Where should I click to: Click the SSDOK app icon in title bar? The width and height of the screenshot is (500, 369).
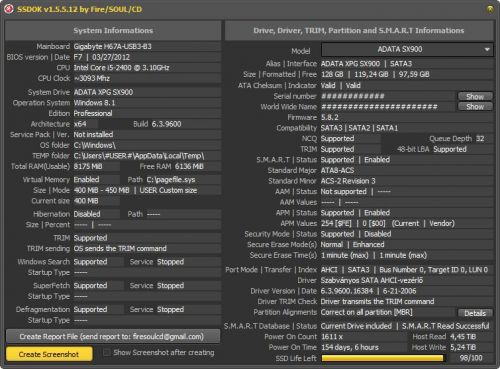tap(8, 9)
